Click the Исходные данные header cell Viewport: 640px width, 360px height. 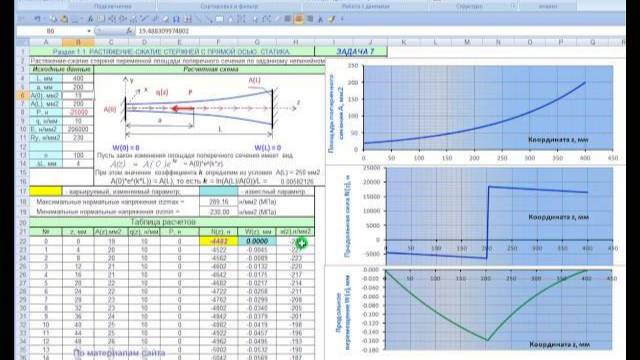tap(62, 69)
